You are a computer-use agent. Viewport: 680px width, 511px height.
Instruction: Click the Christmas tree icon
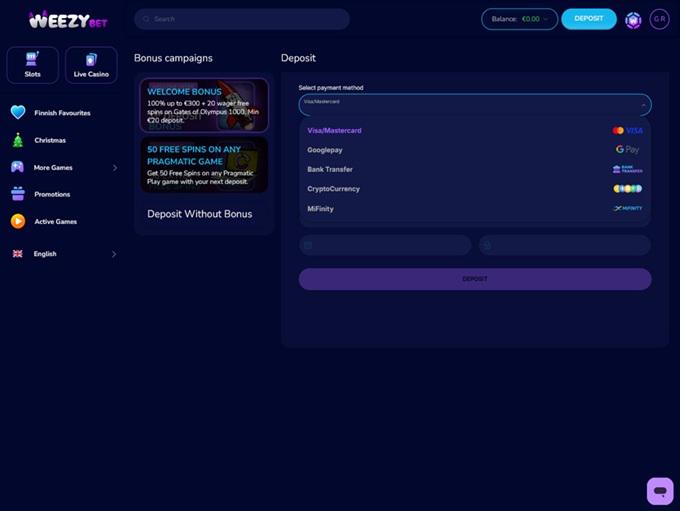click(18, 140)
